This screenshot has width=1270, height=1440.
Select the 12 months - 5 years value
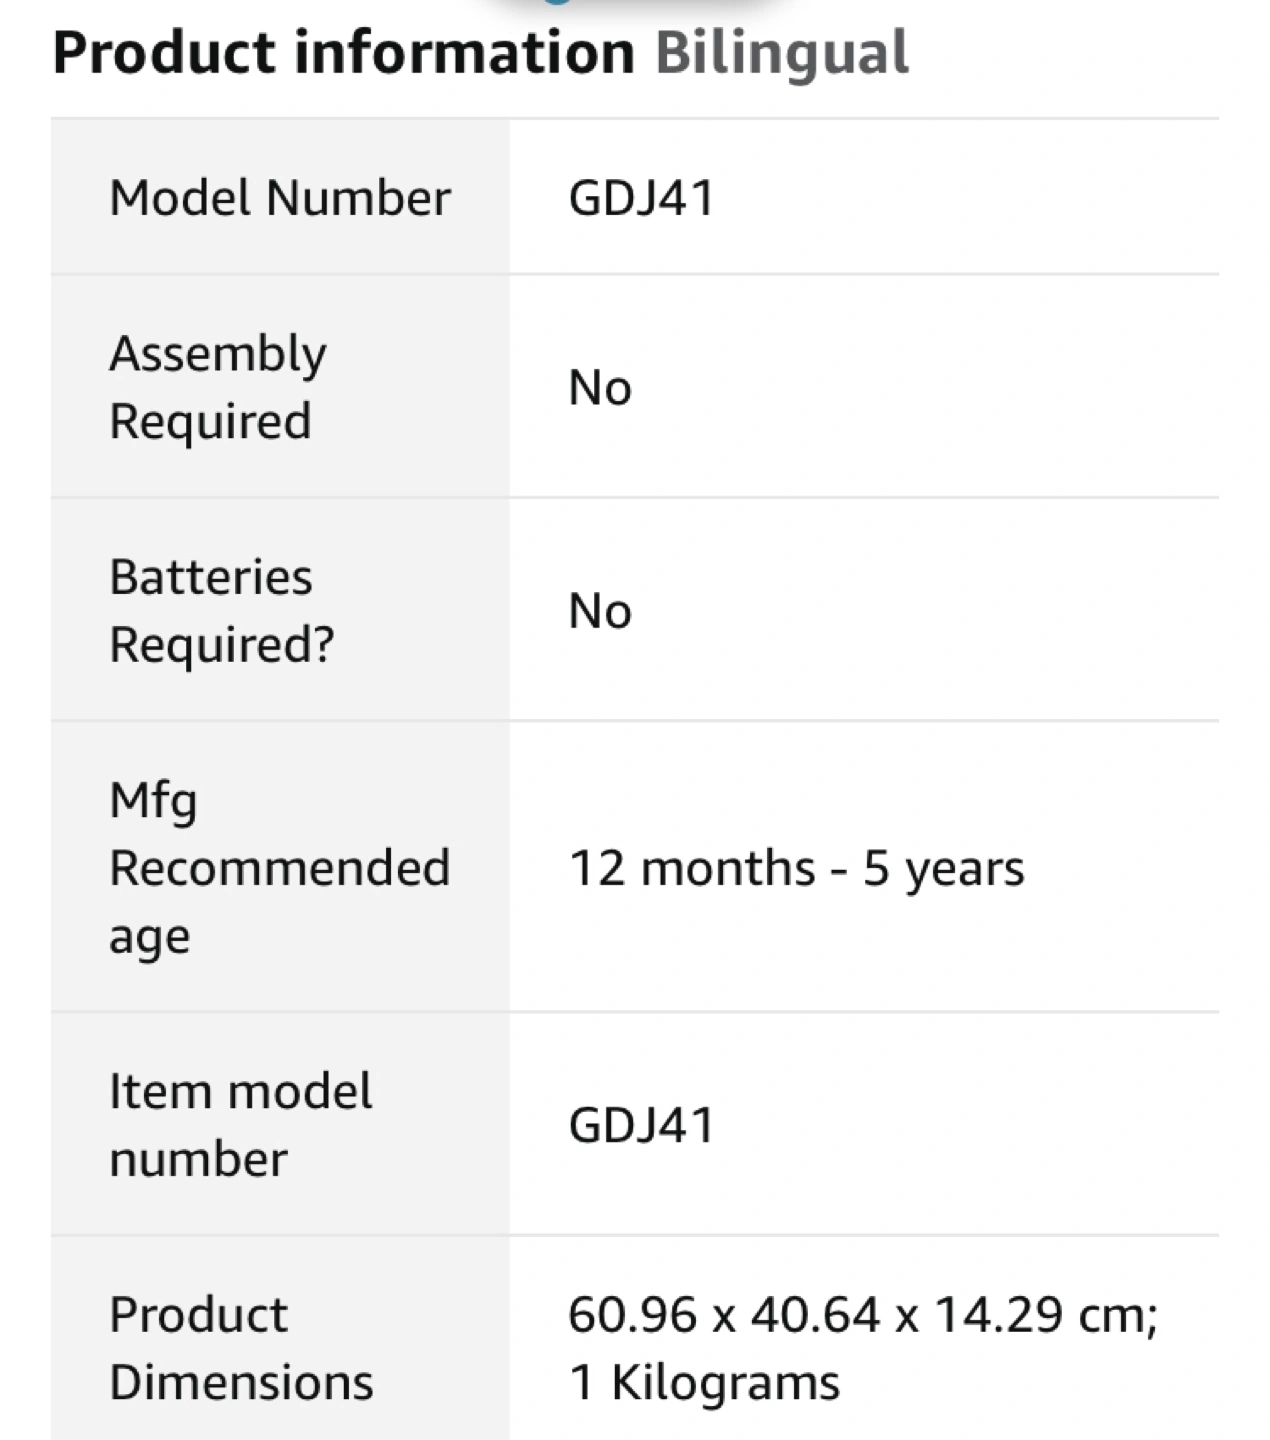pyautogui.click(x=796, y=868)
